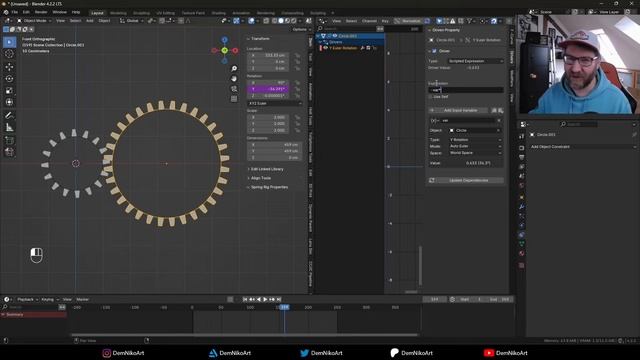Open the Edit menu
This screenshot has height=360, width=640.
point(26,12)
